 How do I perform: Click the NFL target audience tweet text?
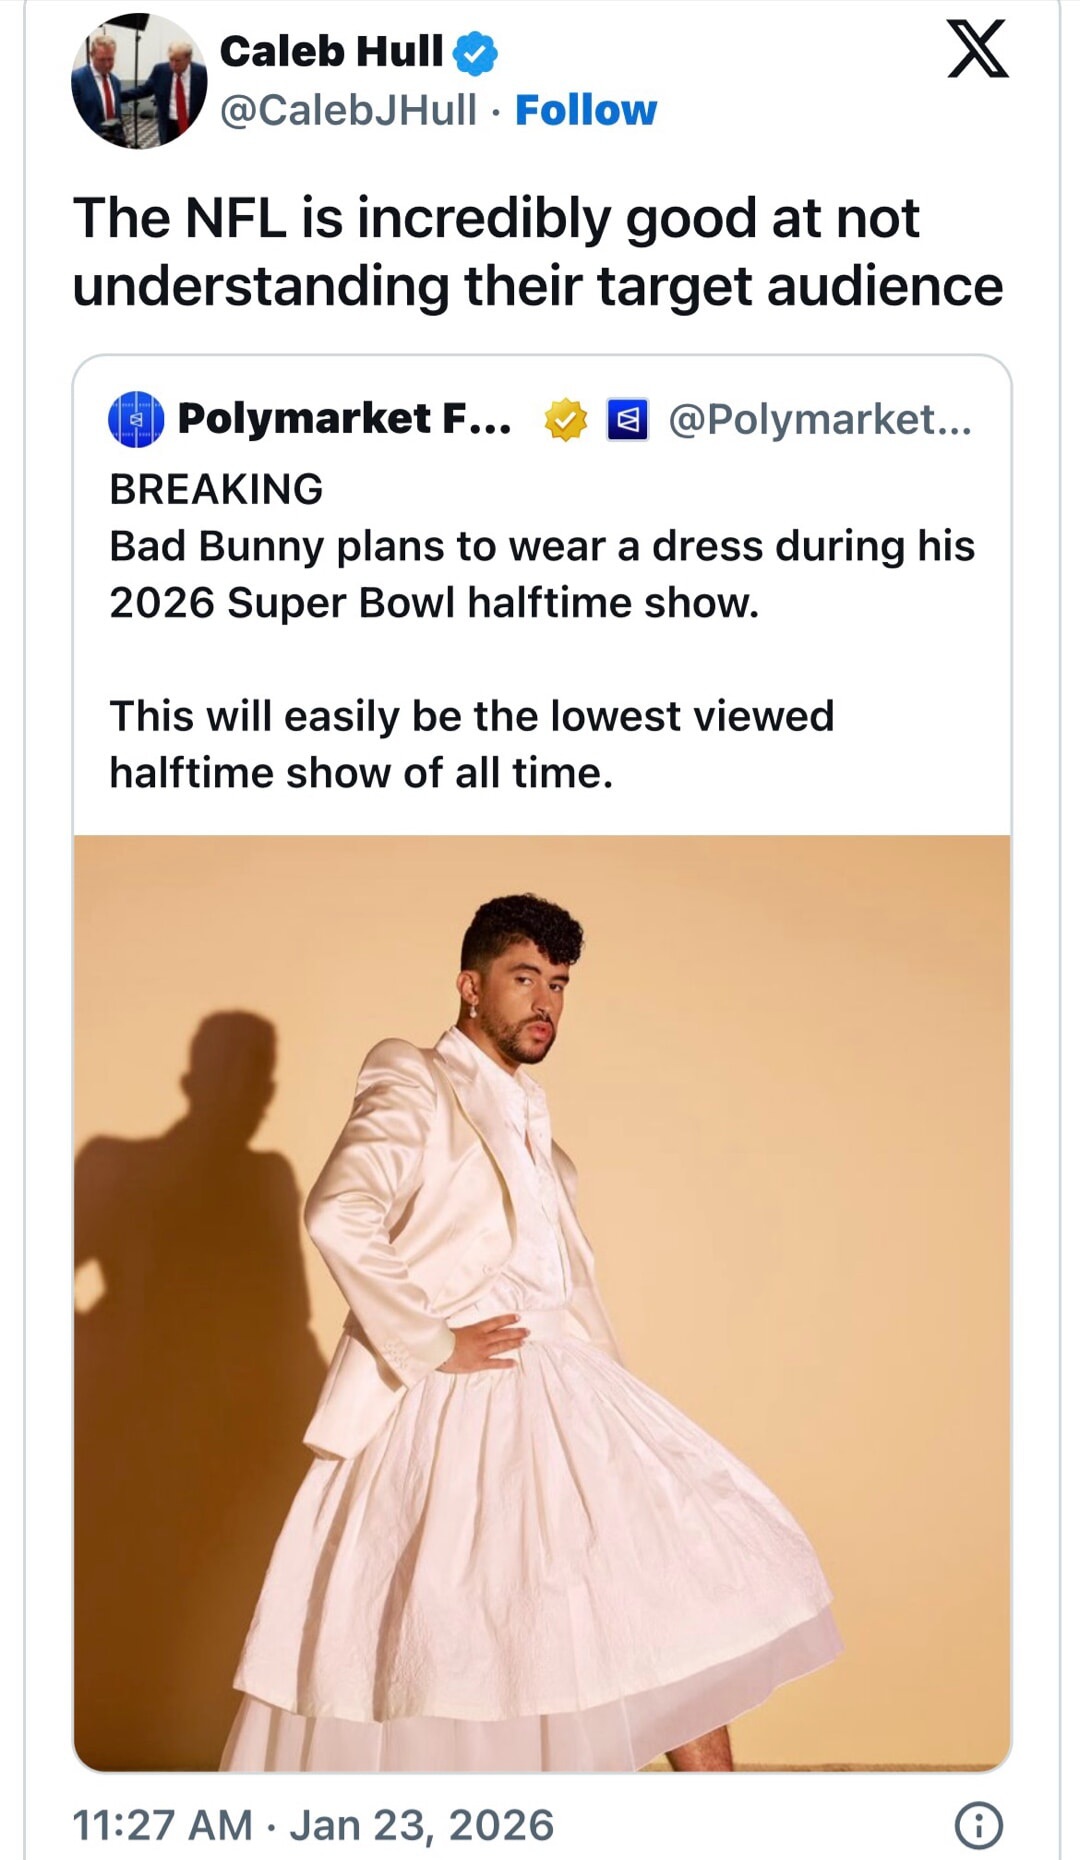537,251
